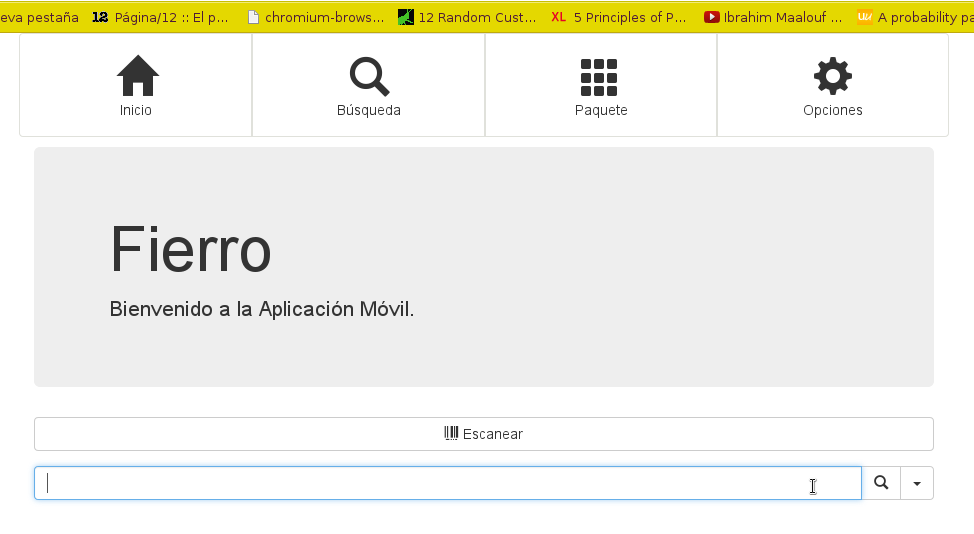Open the 12 Random Cust... bookmark
Viewport: 974px width, 534px height.
tap(467, 17)
